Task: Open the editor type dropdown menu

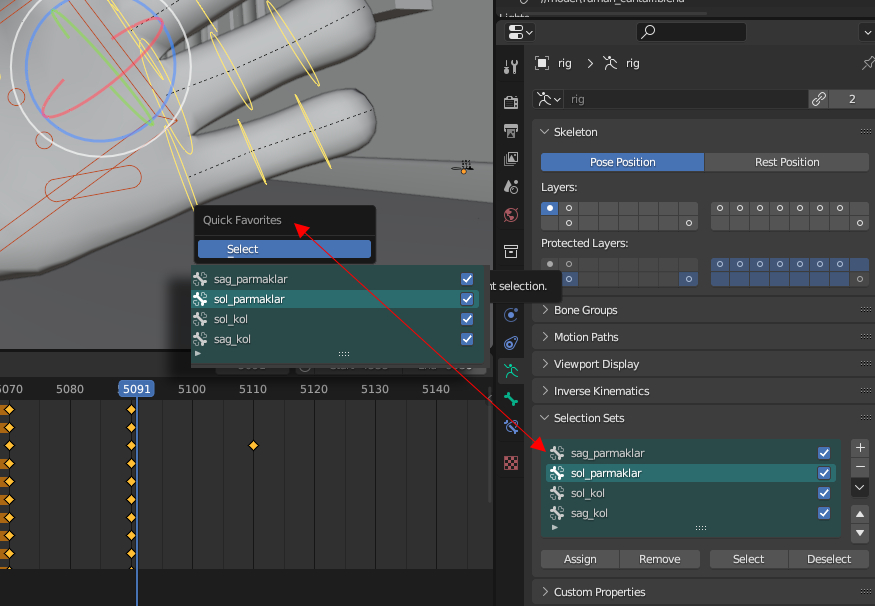Action: [x=520, y=32]
